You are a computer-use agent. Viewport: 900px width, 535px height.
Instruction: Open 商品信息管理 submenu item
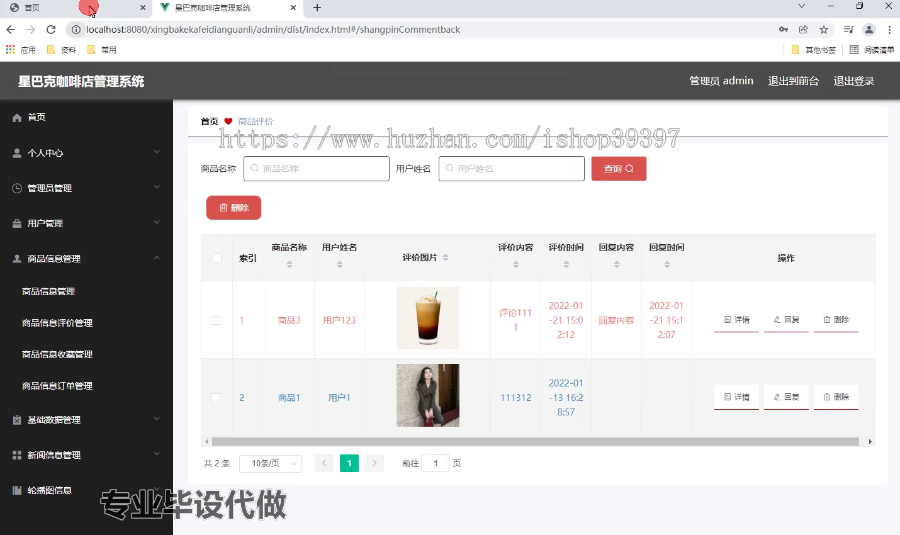[48, 292]
